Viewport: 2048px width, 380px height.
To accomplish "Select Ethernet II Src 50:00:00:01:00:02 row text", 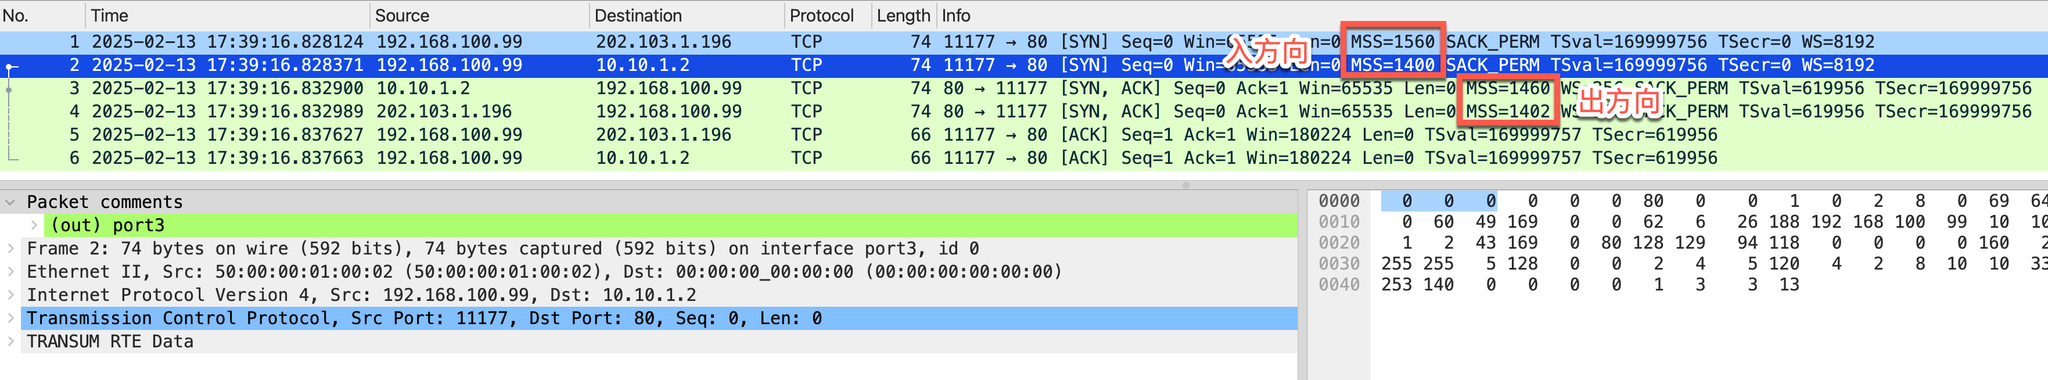I will coord(545,272).
